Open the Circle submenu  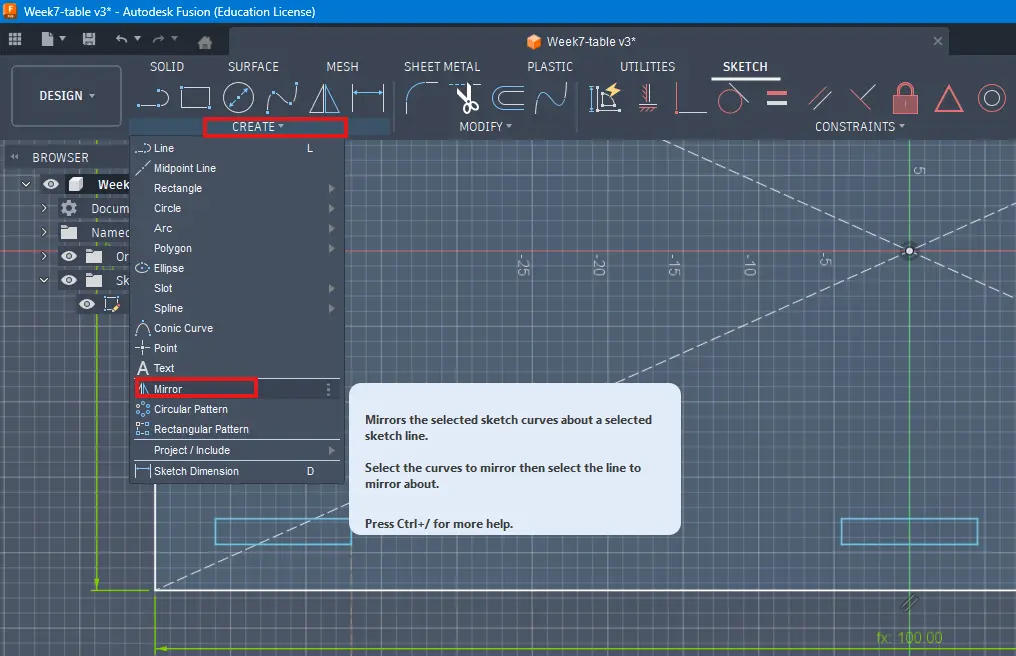[237, 208]
